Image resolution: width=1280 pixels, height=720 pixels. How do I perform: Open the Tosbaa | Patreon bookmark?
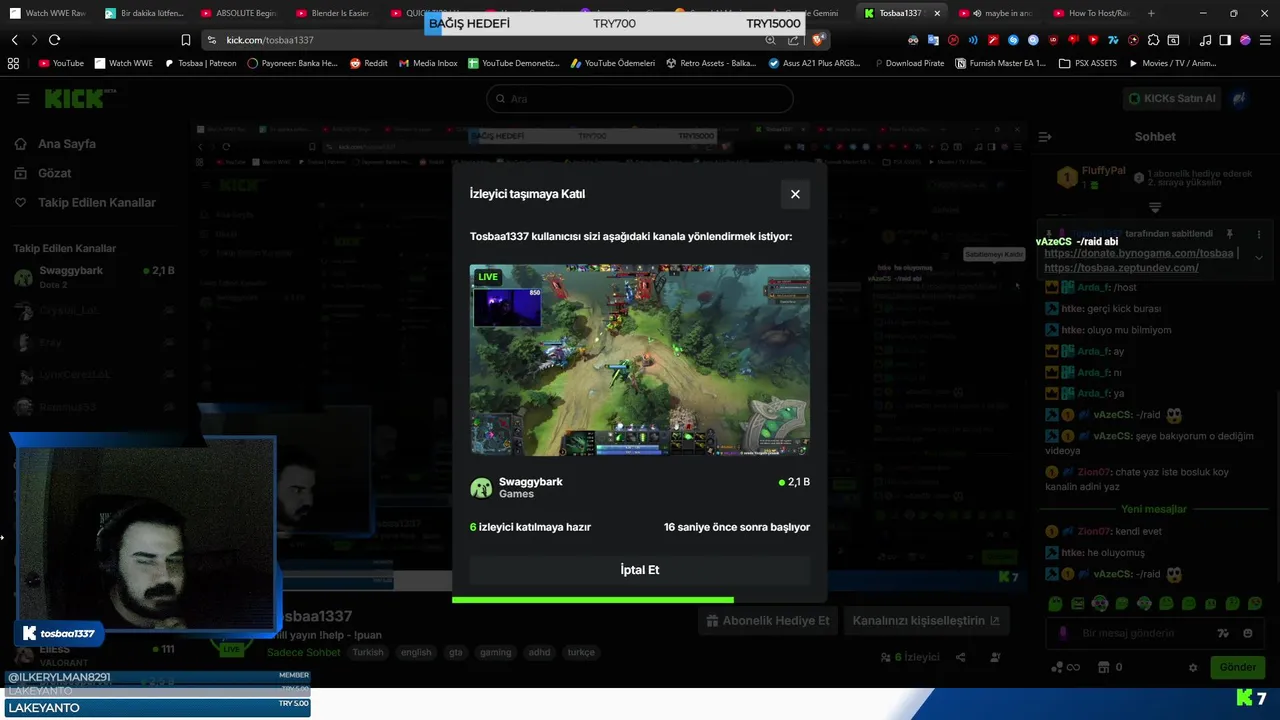(x=200, y=63)
